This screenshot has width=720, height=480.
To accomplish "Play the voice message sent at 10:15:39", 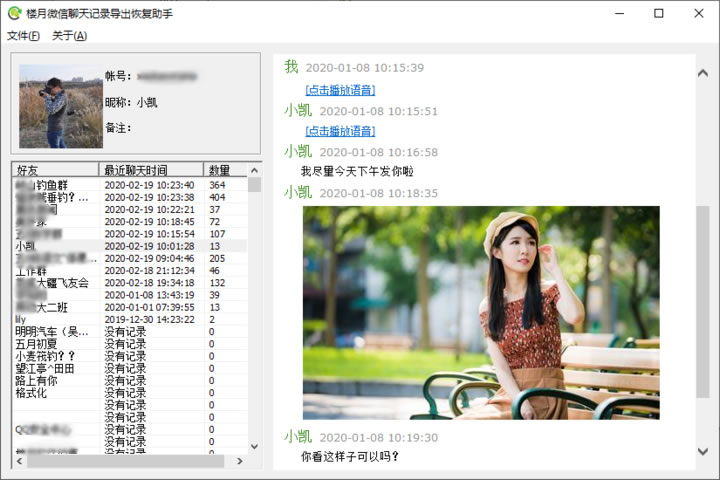I will click(340, 90).
